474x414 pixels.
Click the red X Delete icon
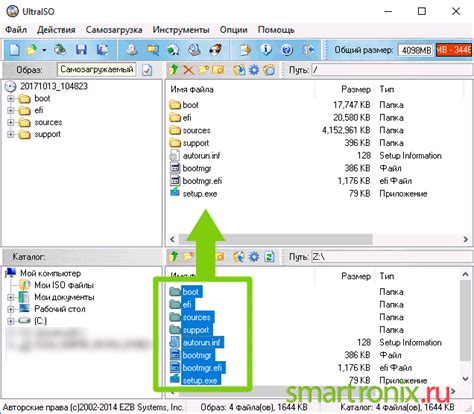[x=188, y=70]
